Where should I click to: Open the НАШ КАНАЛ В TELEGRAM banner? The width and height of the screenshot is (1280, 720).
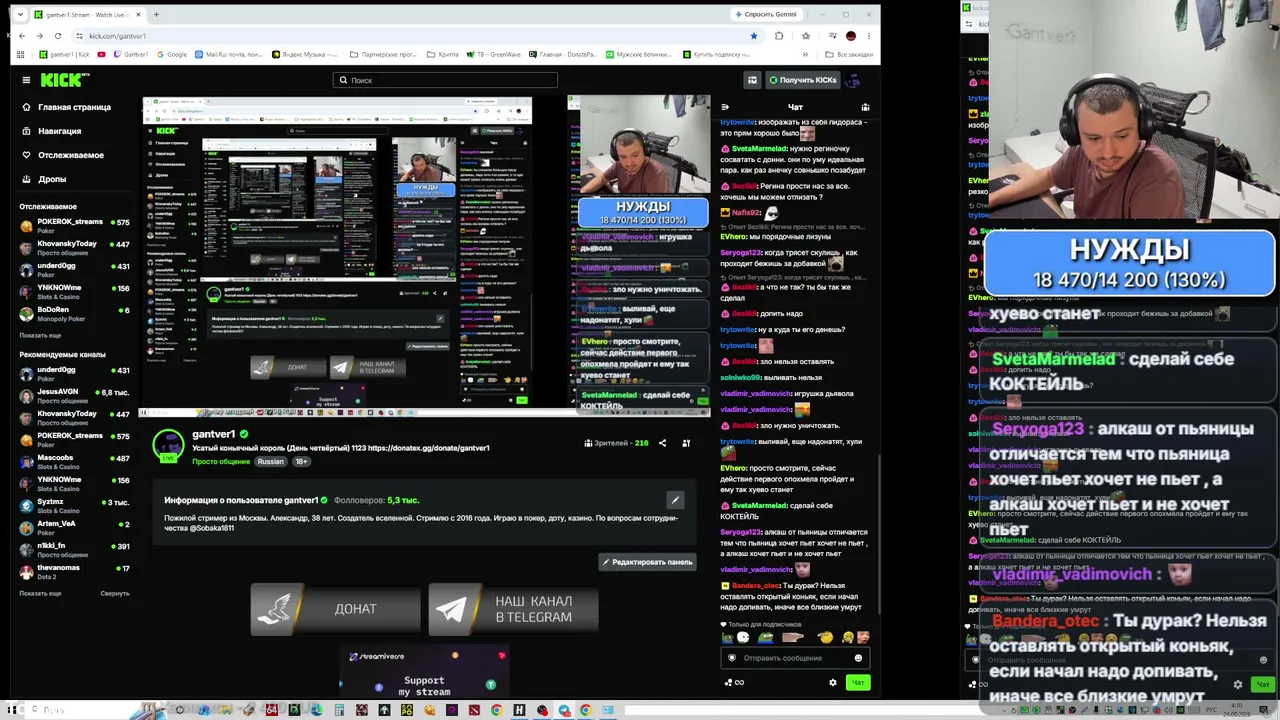[513, 609]
